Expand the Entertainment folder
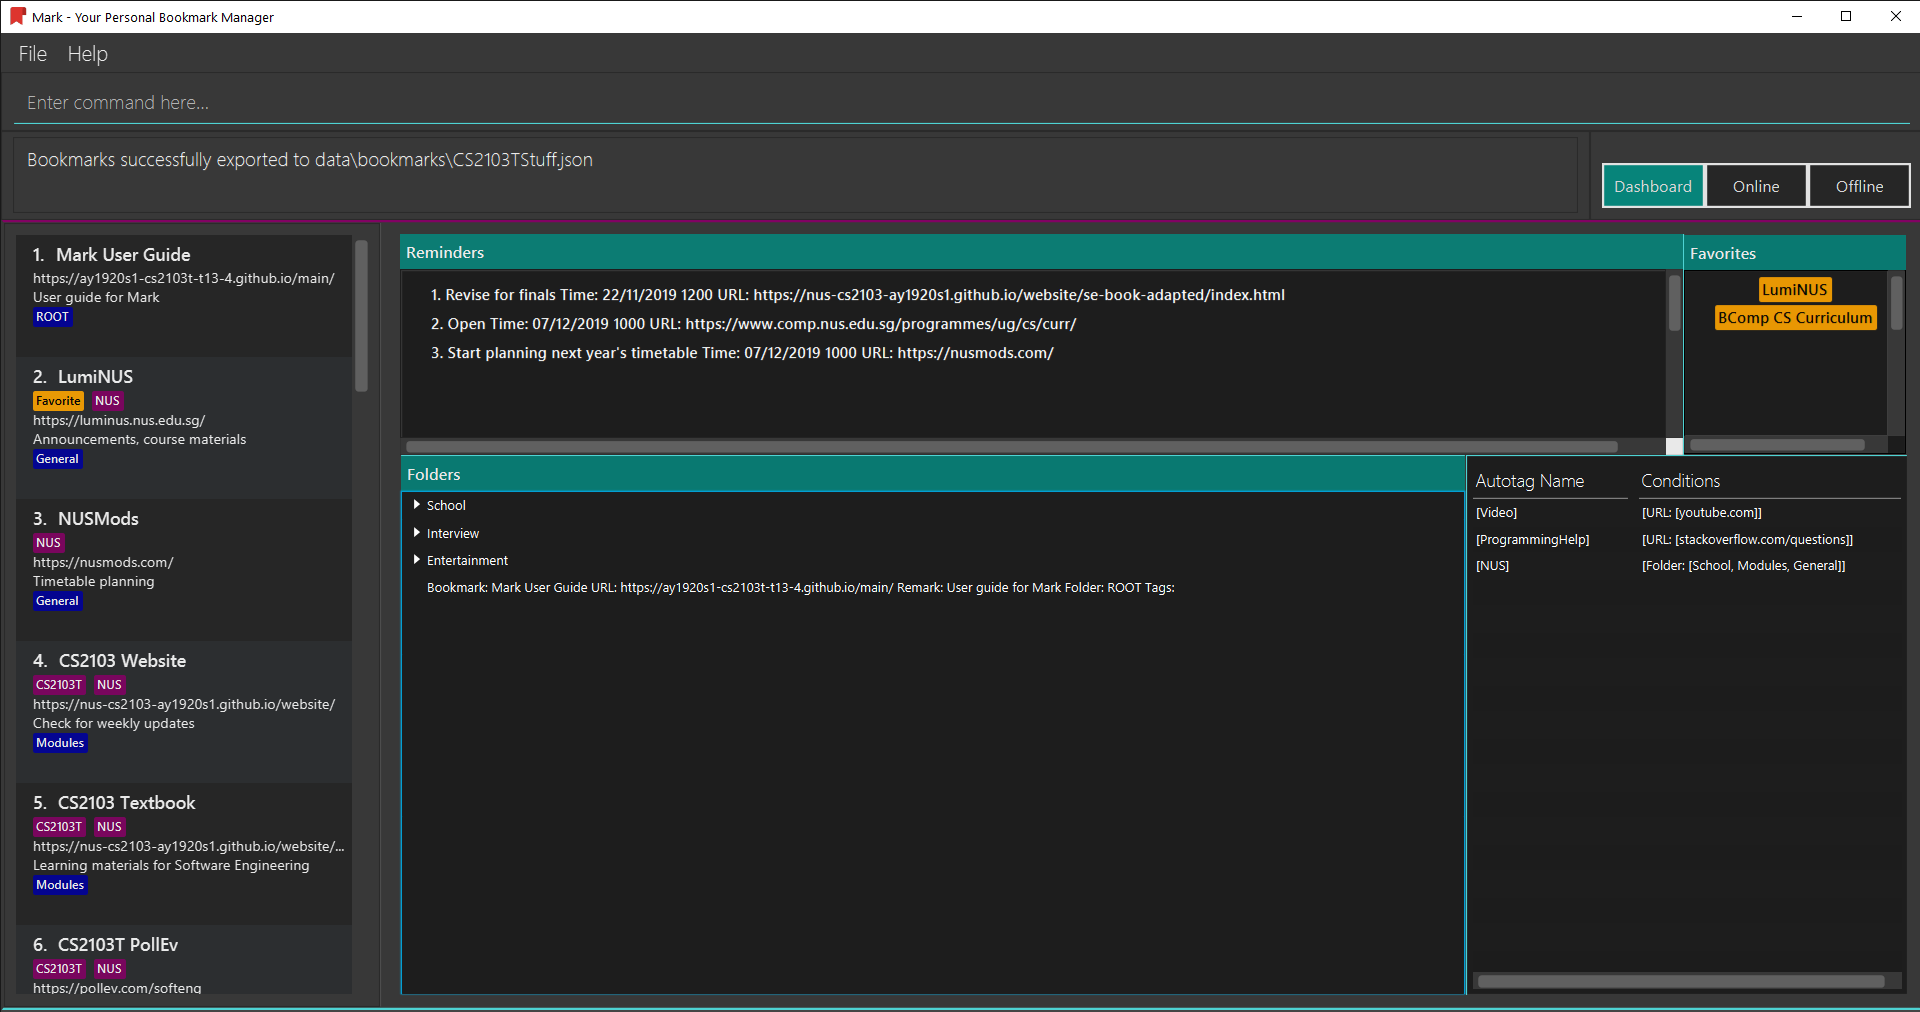1920x1012 pixels. tap(416, 560)
